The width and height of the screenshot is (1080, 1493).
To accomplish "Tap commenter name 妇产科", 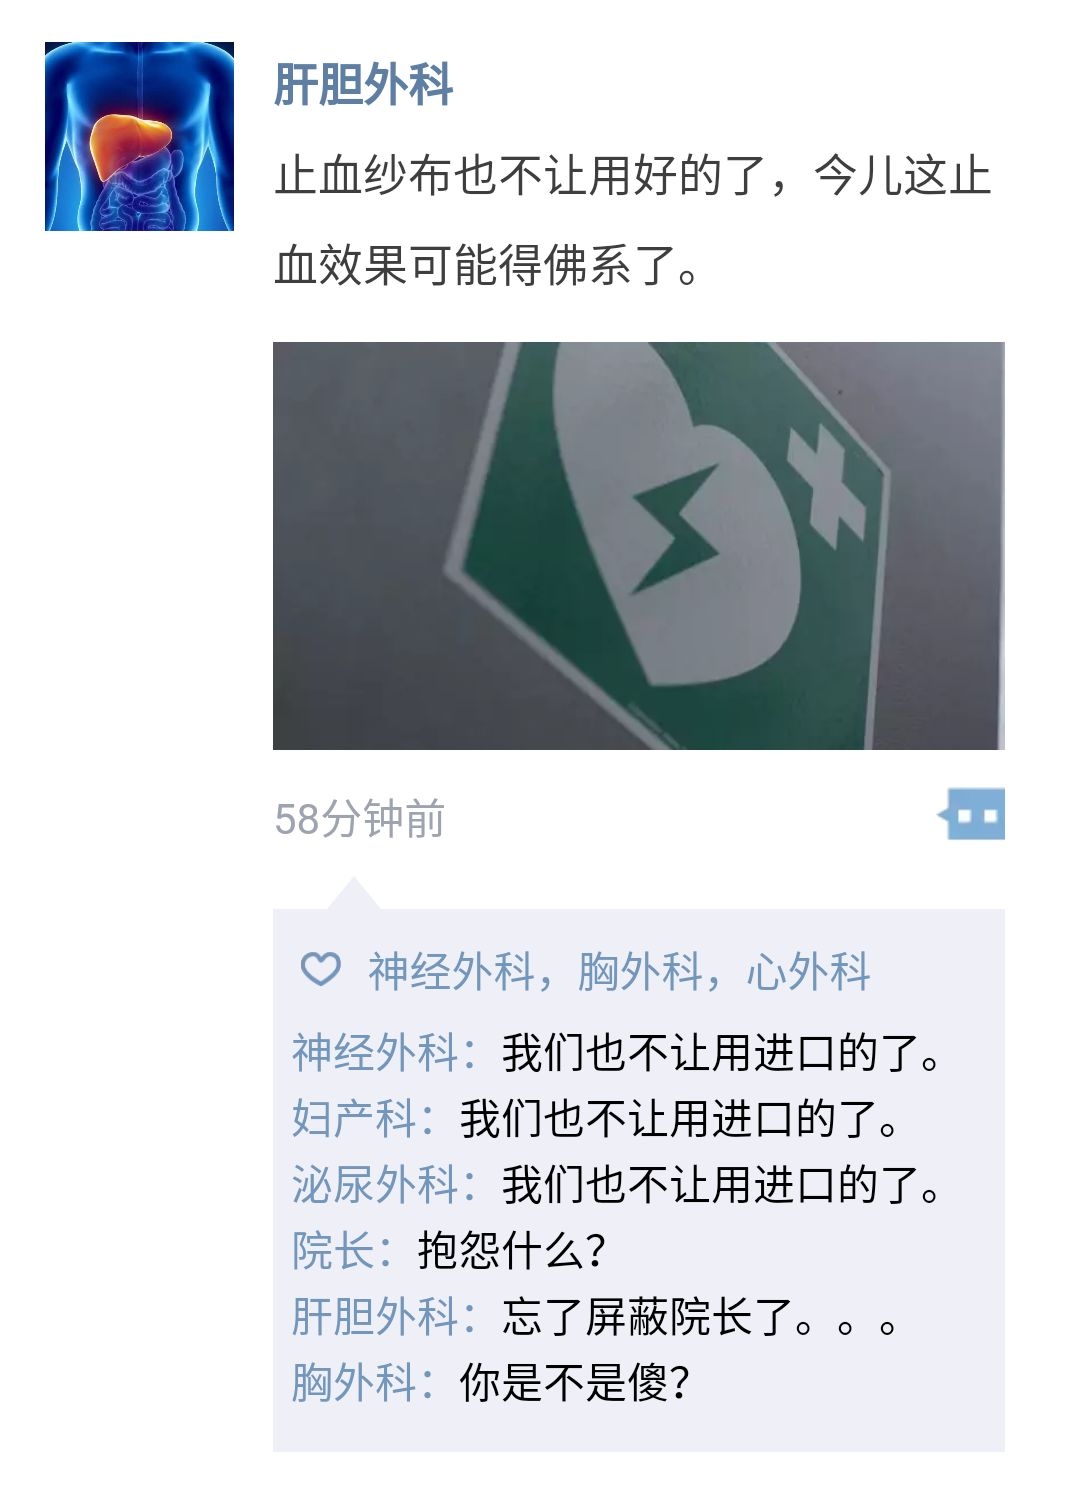I will 355,1119.
